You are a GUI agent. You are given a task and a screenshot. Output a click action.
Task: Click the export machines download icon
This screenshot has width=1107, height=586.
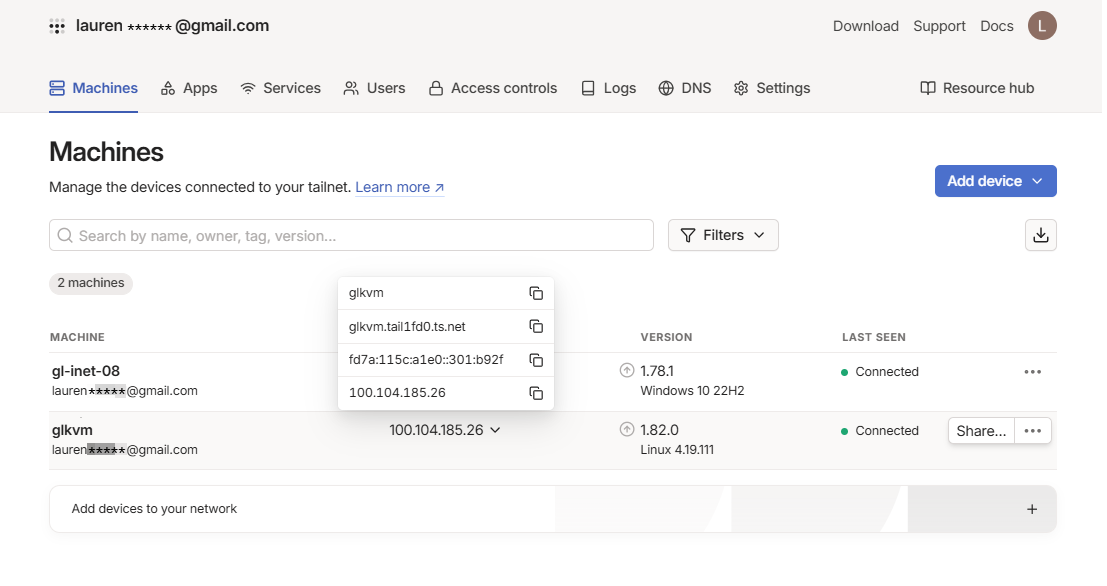1040,235
